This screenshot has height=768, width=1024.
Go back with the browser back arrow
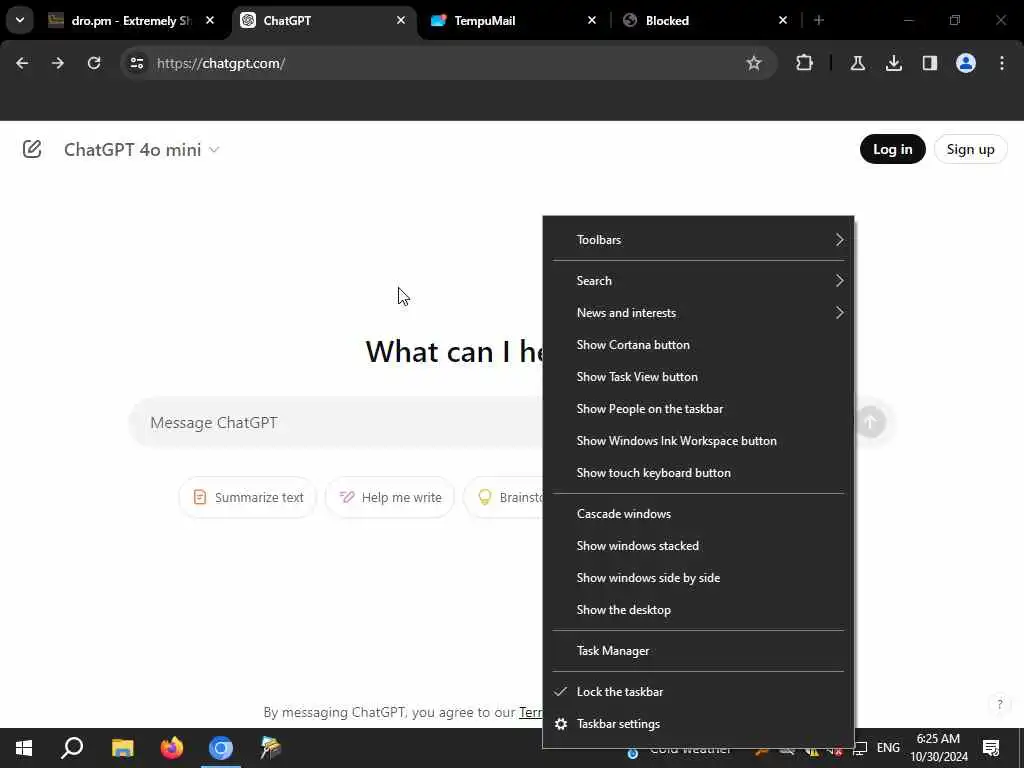[22, 63]
